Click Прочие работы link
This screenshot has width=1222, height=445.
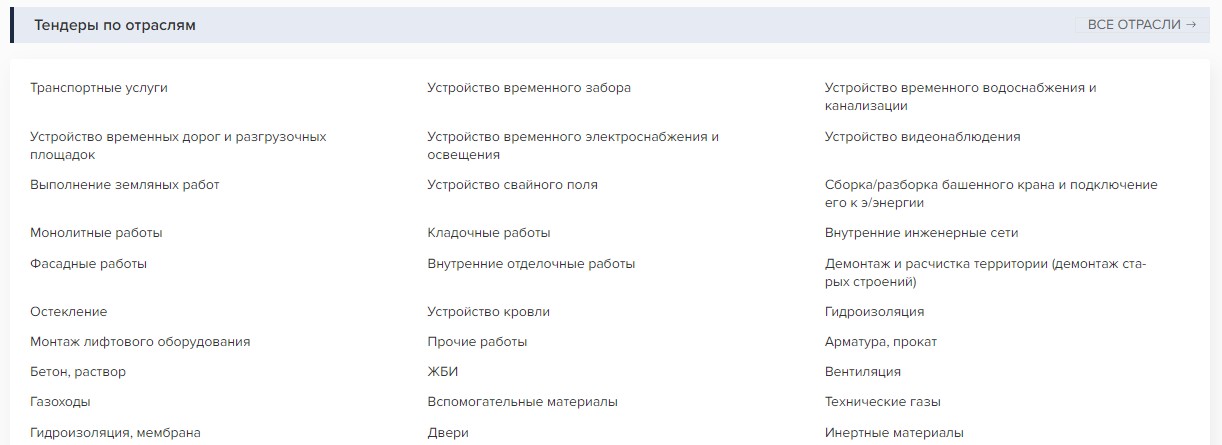(x=477, y=342)
